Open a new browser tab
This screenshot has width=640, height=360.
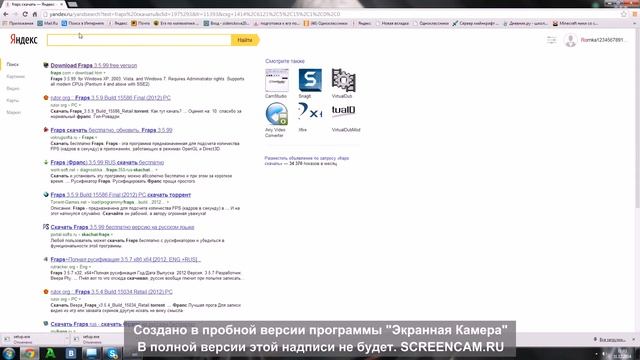72,4
